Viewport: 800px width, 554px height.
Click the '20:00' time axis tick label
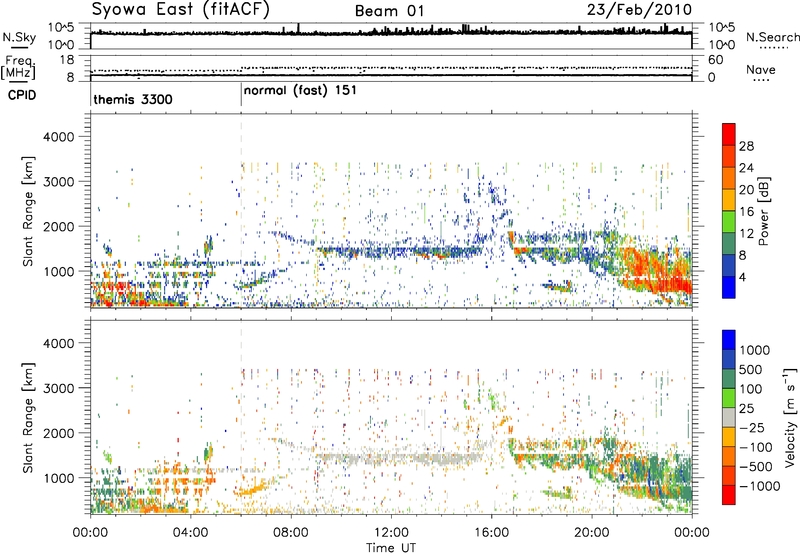point(591,533)
